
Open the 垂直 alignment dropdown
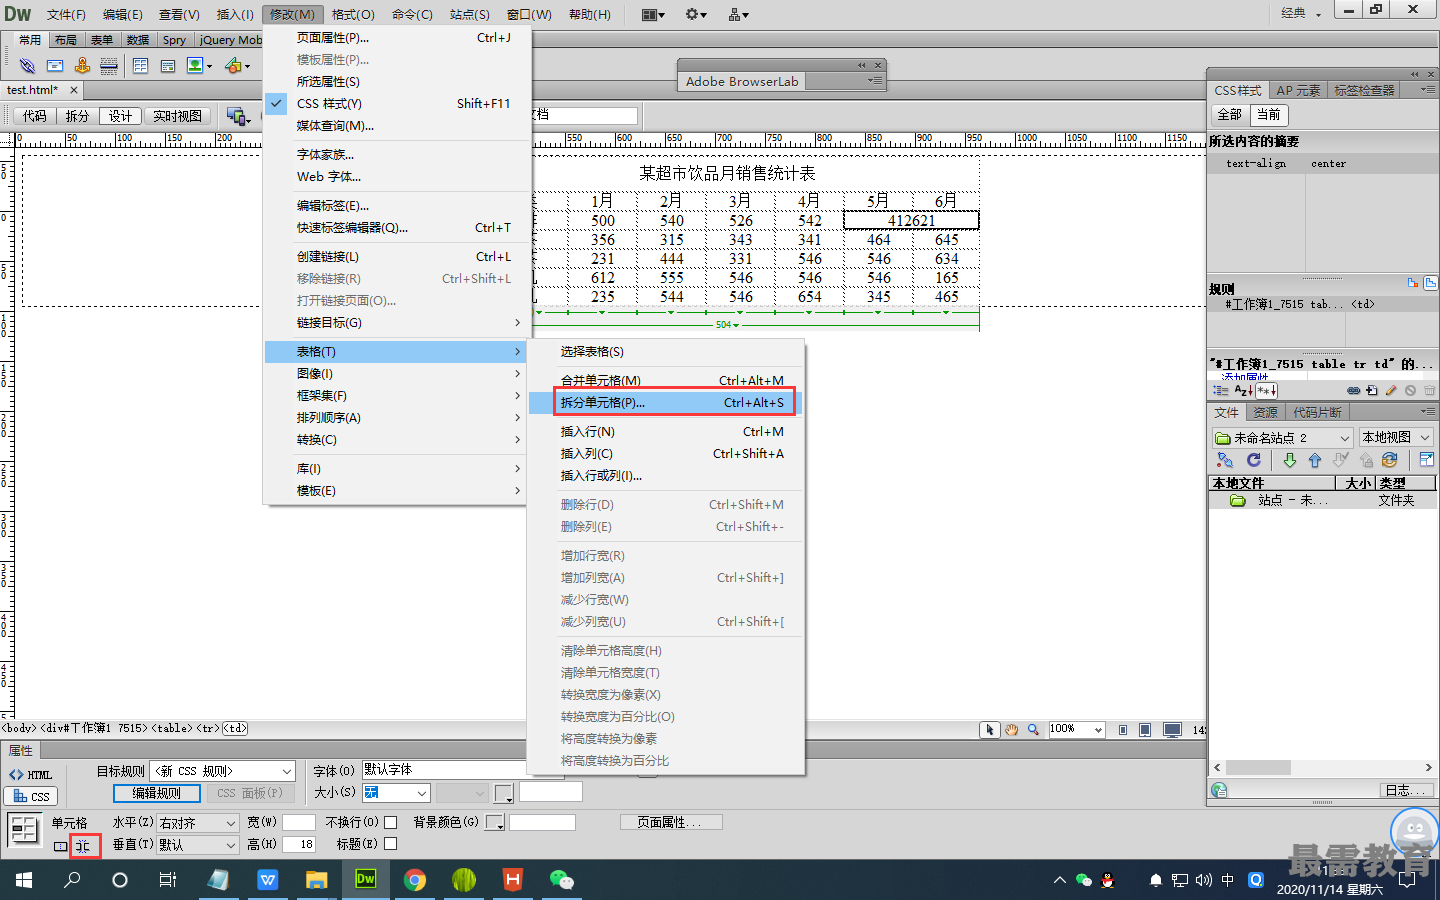tap(198, 845)
